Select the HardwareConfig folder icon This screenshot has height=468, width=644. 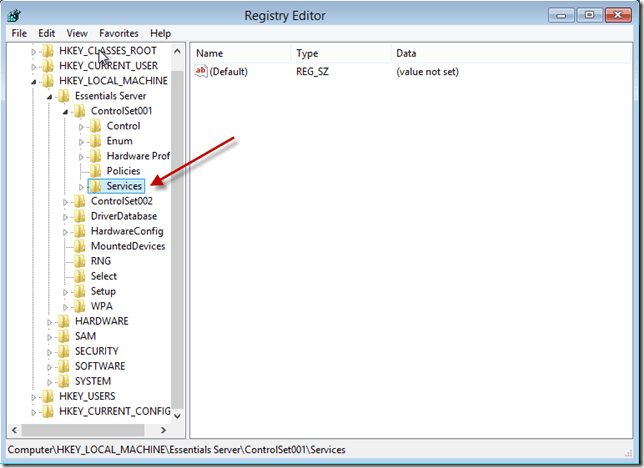80,231
